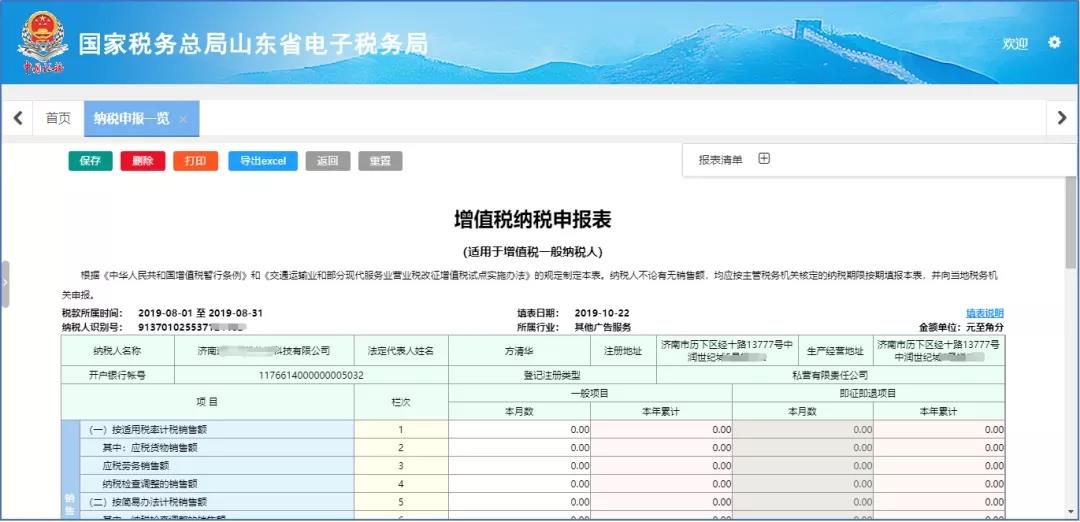
Task: Click the 金额单位:元至角分 text
Action: point(961,327)
